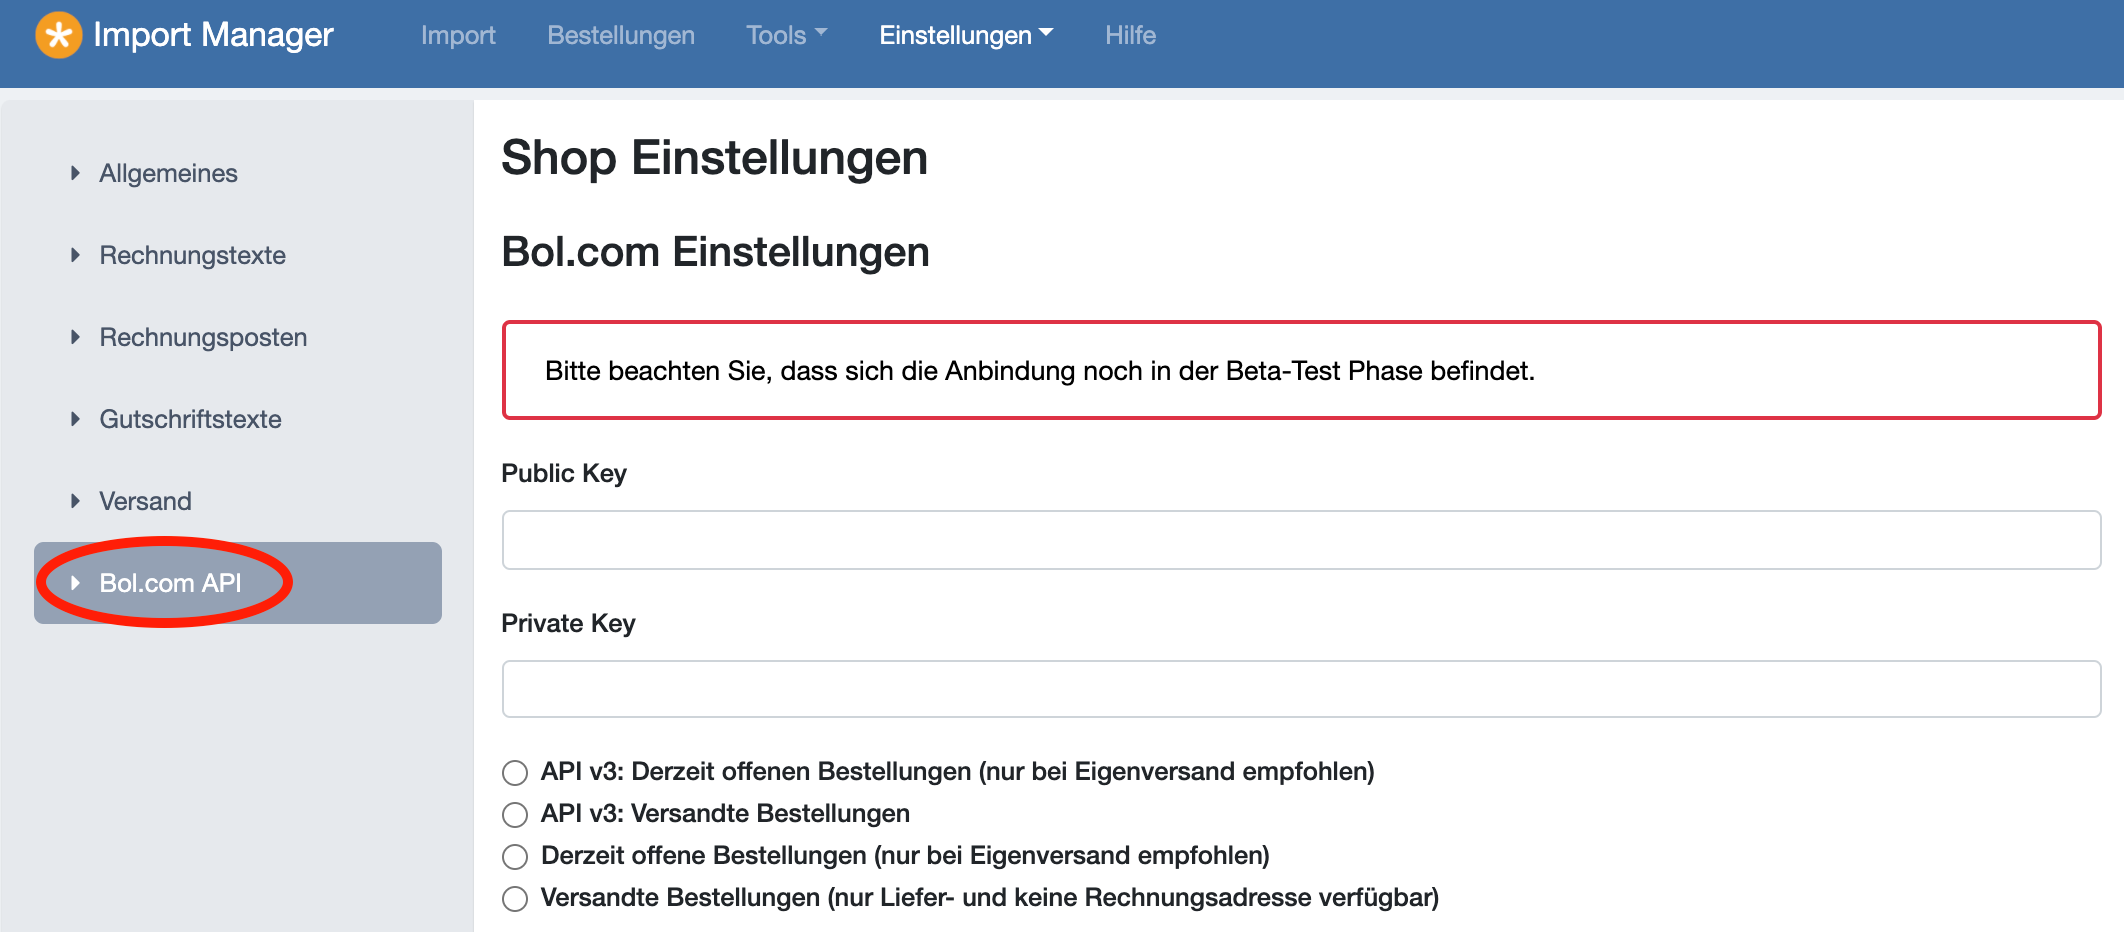Click the Private Key label
The width and height of the screenshot is (2124, 932).
[568, 623]
